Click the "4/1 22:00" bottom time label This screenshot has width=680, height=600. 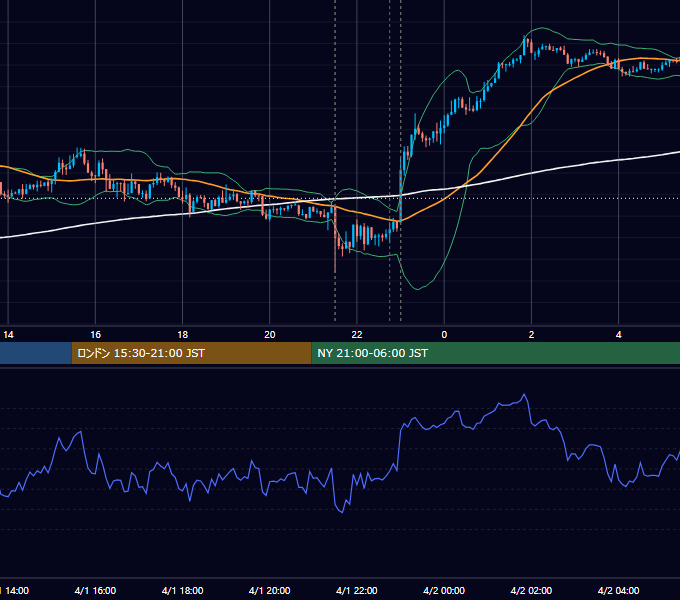tap(357, 590)
